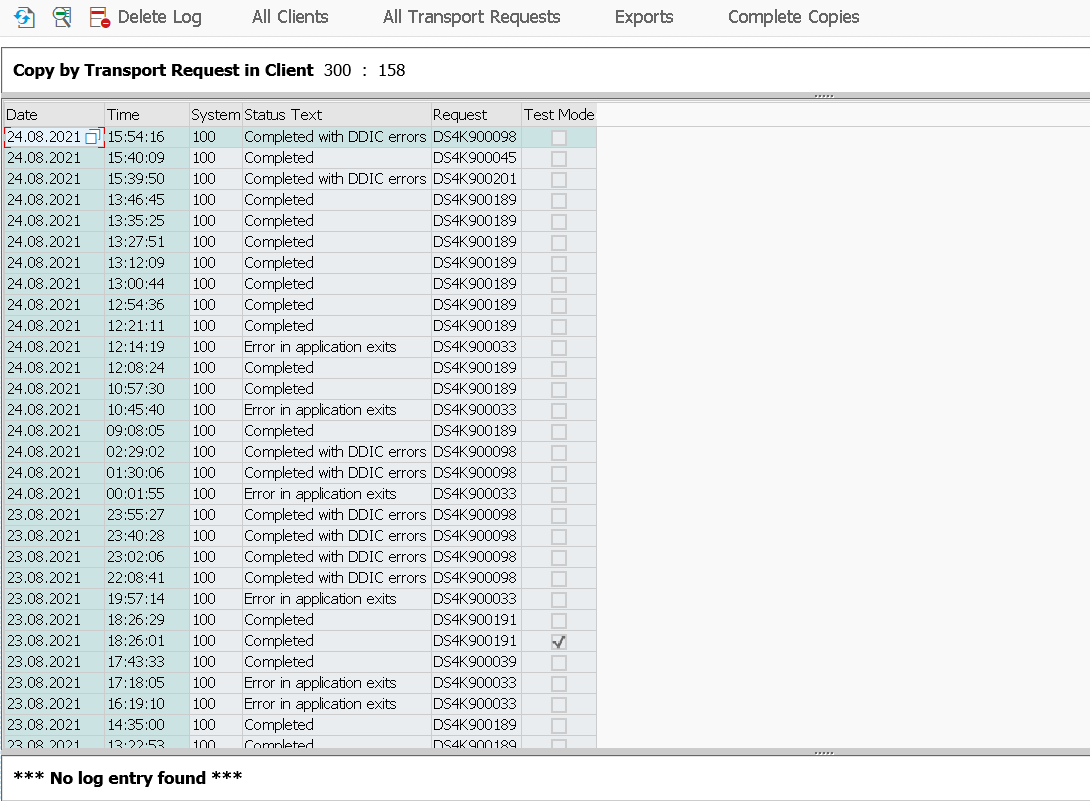Open All Transport Requests view
The height and width of the screenshot is (801, 1090).
[x=471, y=17]
